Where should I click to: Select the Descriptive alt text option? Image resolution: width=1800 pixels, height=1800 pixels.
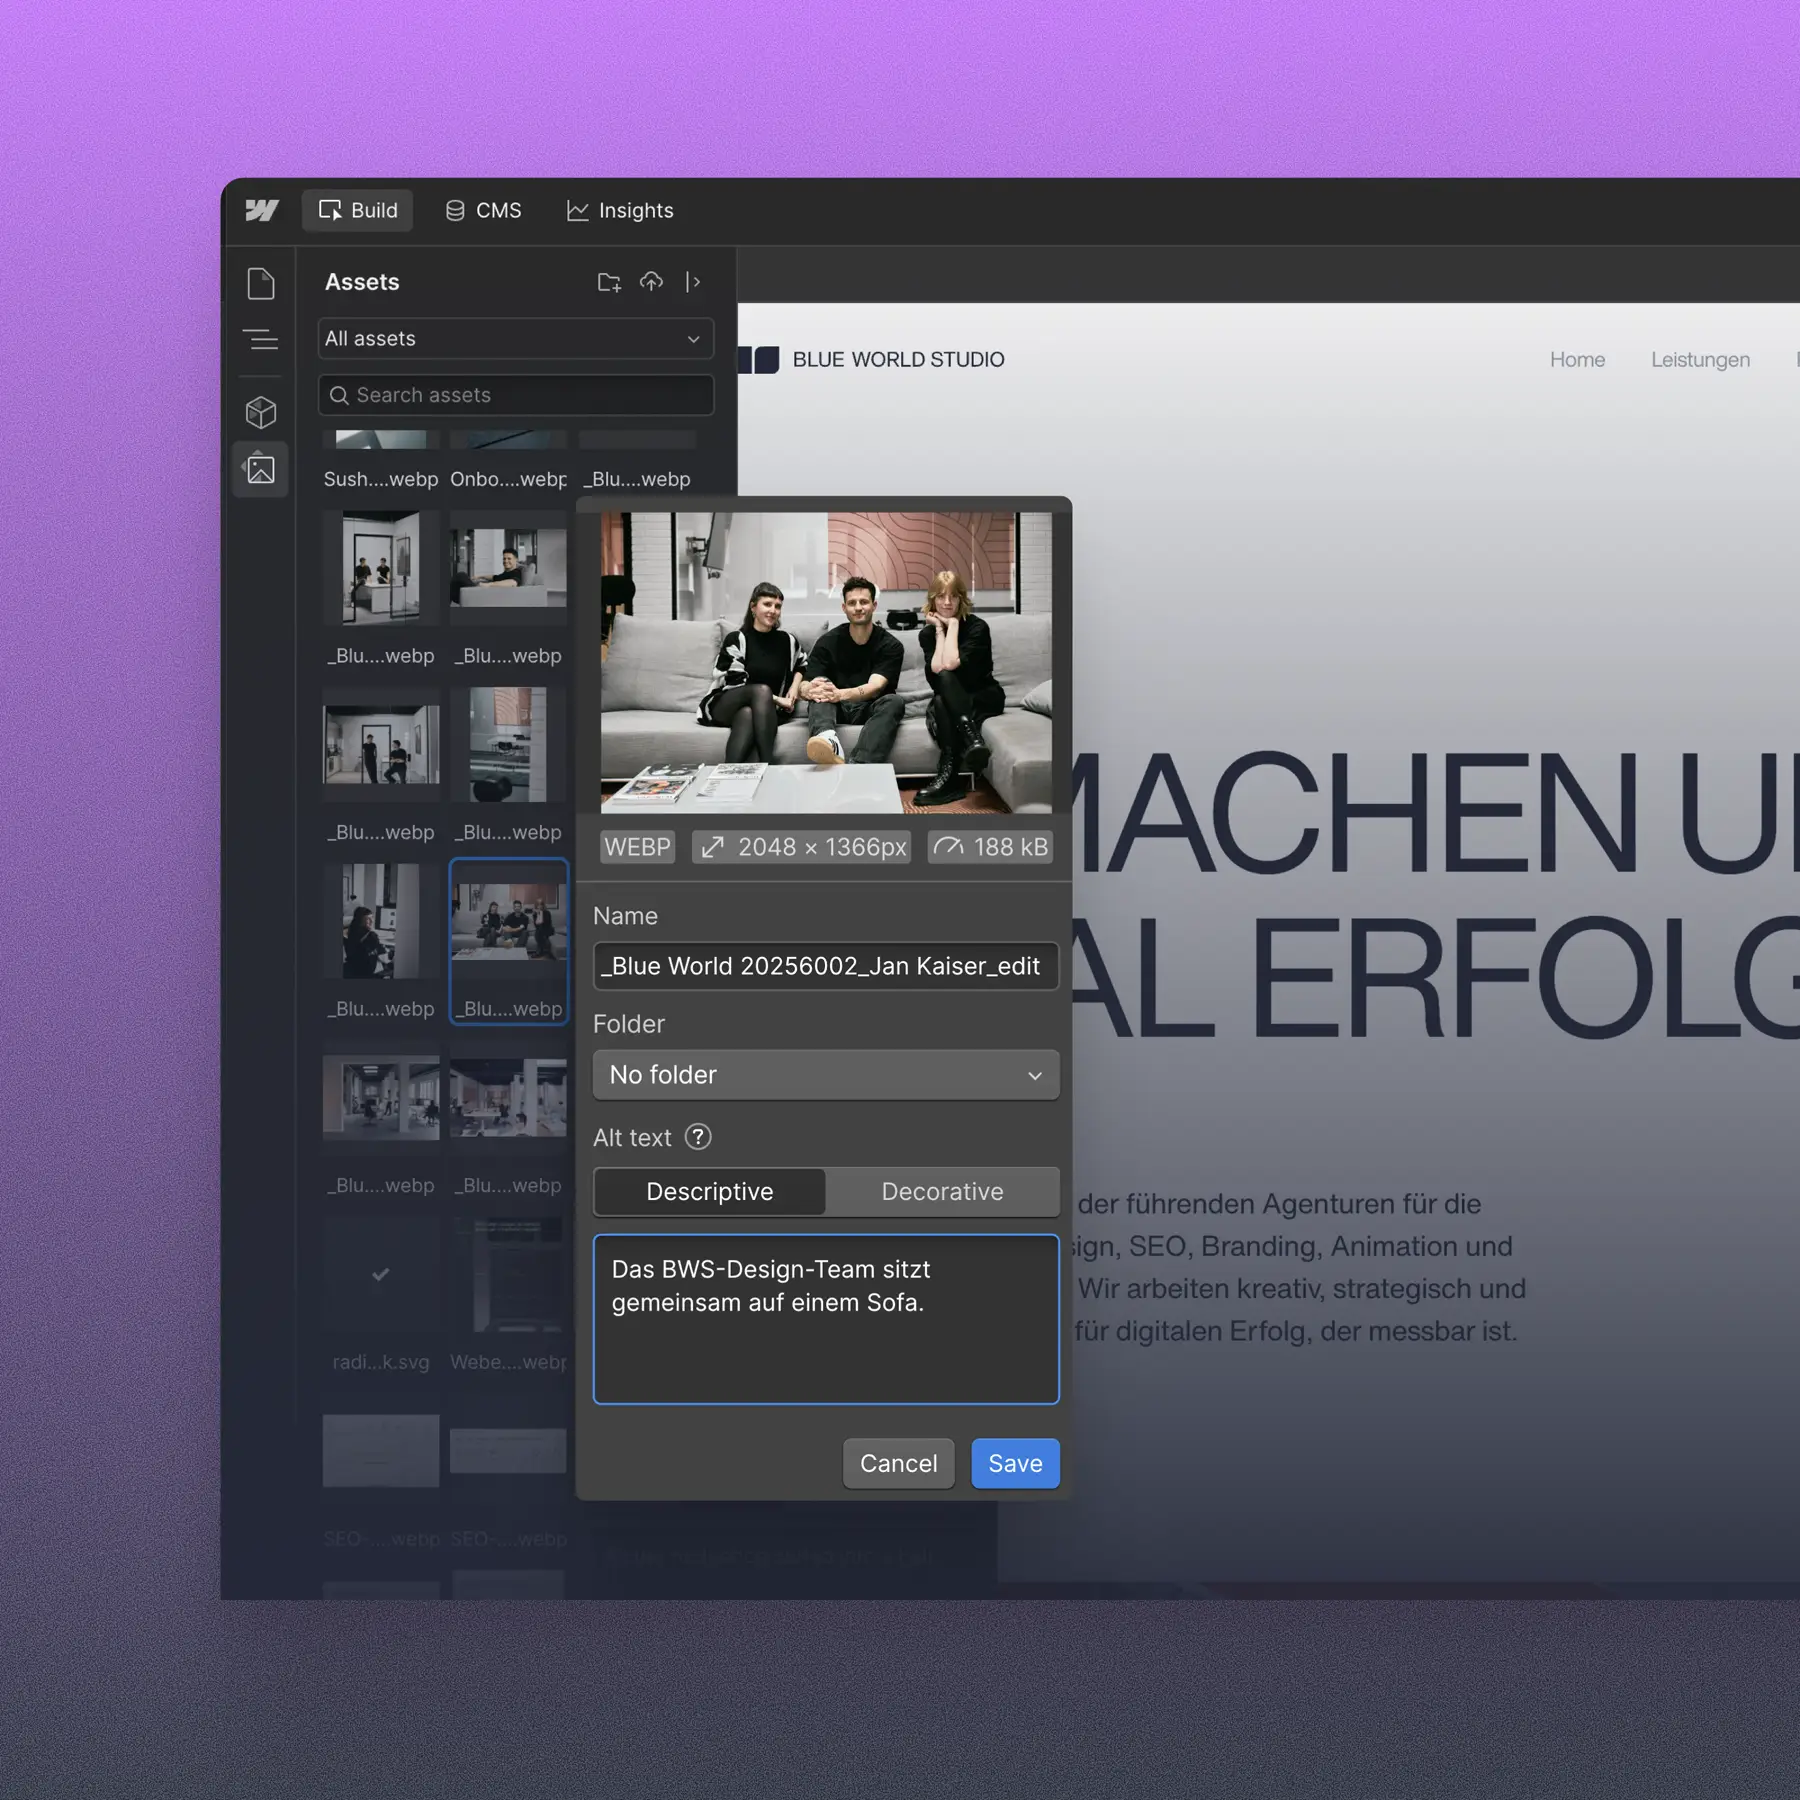pos(710,1192)
